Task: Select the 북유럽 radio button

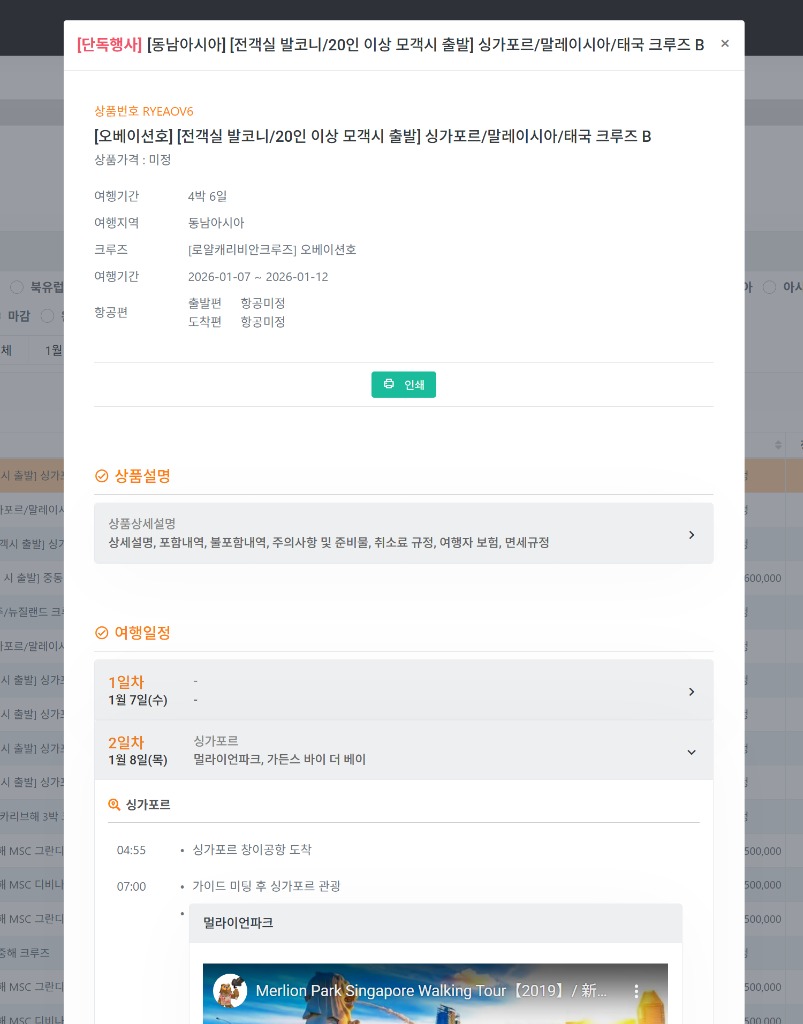Action: click(17, 287)
